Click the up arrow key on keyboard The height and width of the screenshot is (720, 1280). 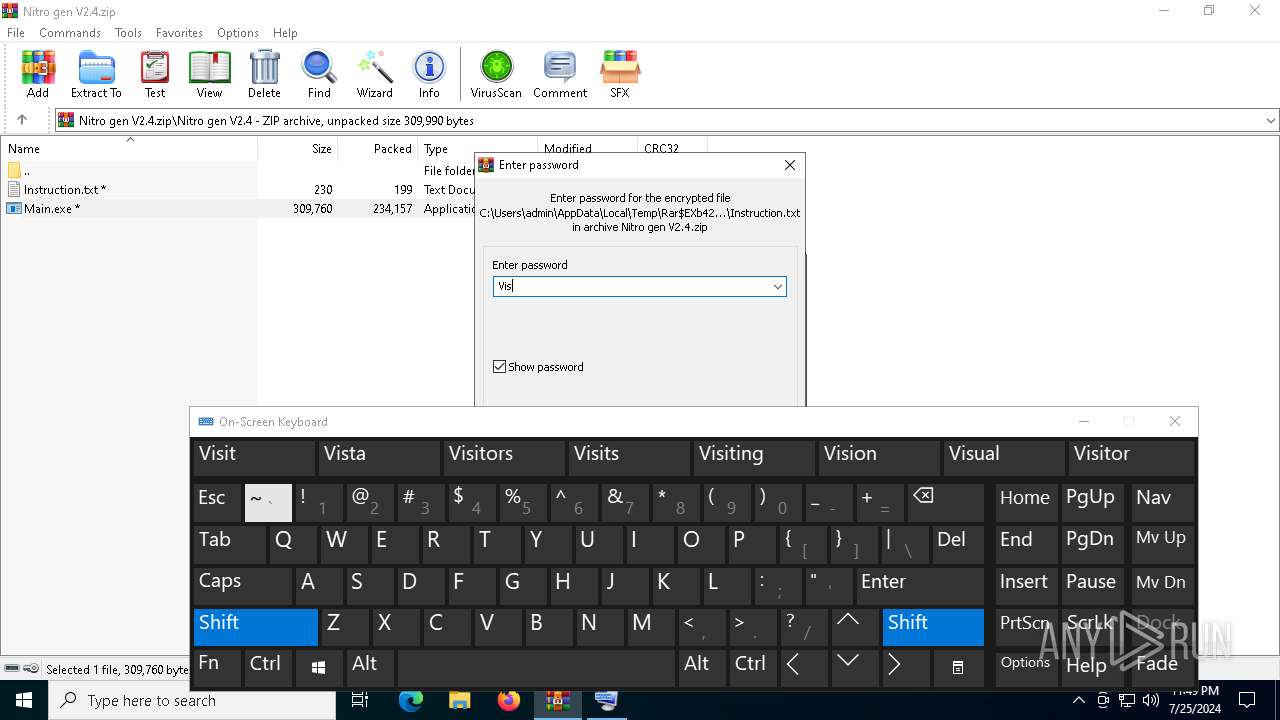[x=854, y=626]
